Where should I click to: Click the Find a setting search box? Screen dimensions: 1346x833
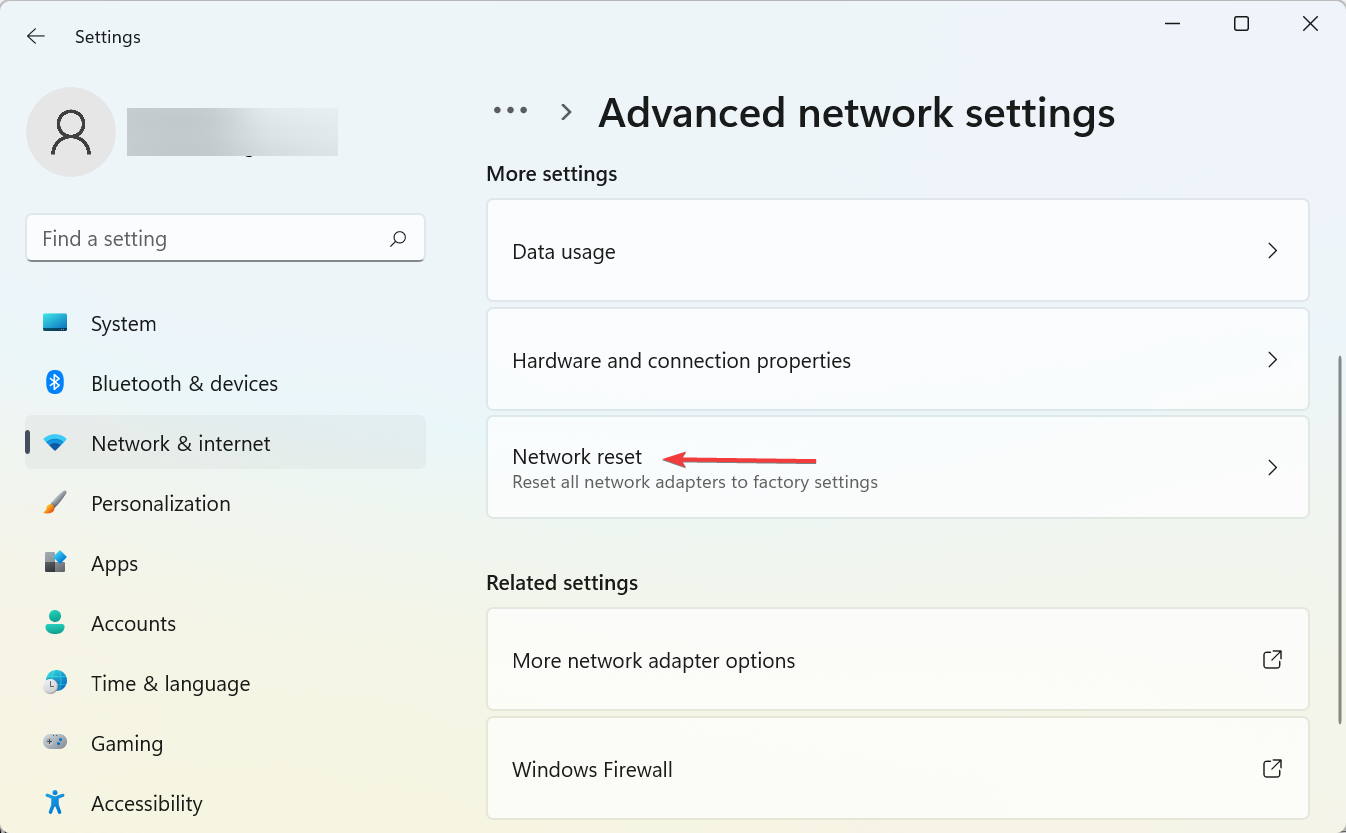210,239
